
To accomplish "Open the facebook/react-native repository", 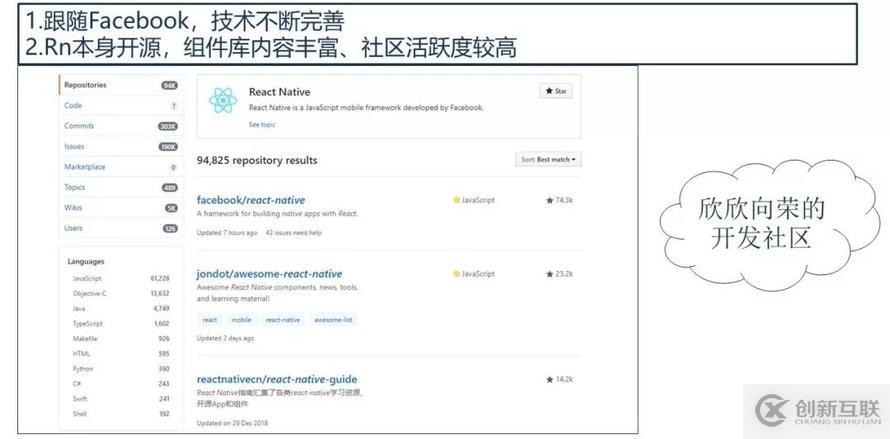I will (251, 200).
